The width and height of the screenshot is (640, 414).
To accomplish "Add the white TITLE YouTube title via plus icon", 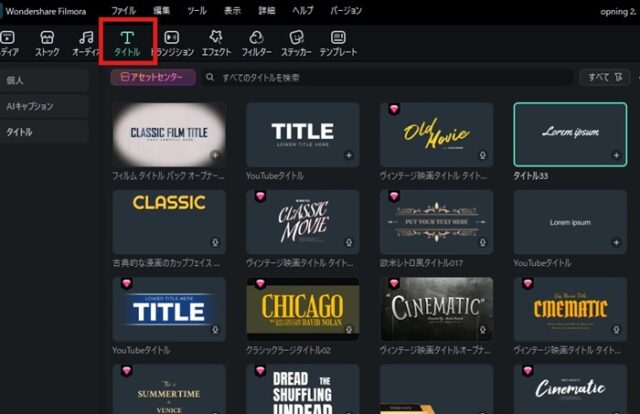I will pyautogui.click(x=348, y=155).
